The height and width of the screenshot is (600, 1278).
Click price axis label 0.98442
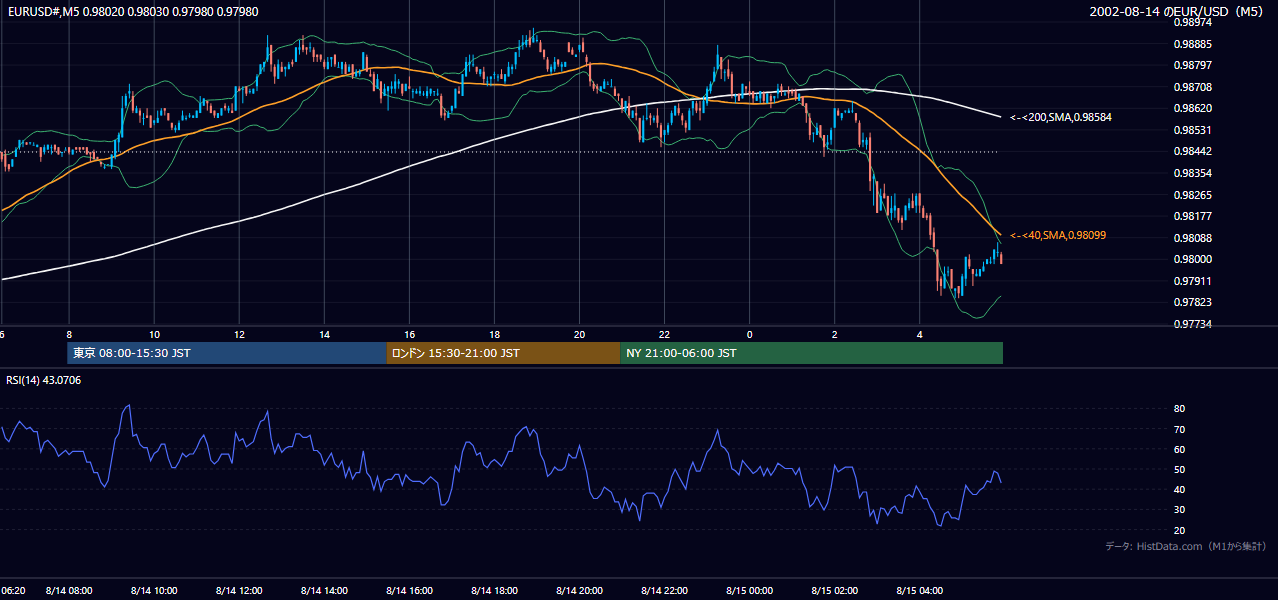[1192, 151]
